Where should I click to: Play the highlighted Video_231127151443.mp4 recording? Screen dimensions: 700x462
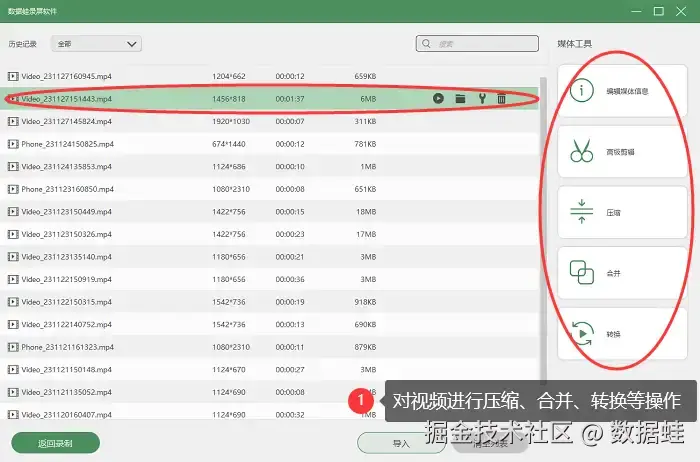438,99
